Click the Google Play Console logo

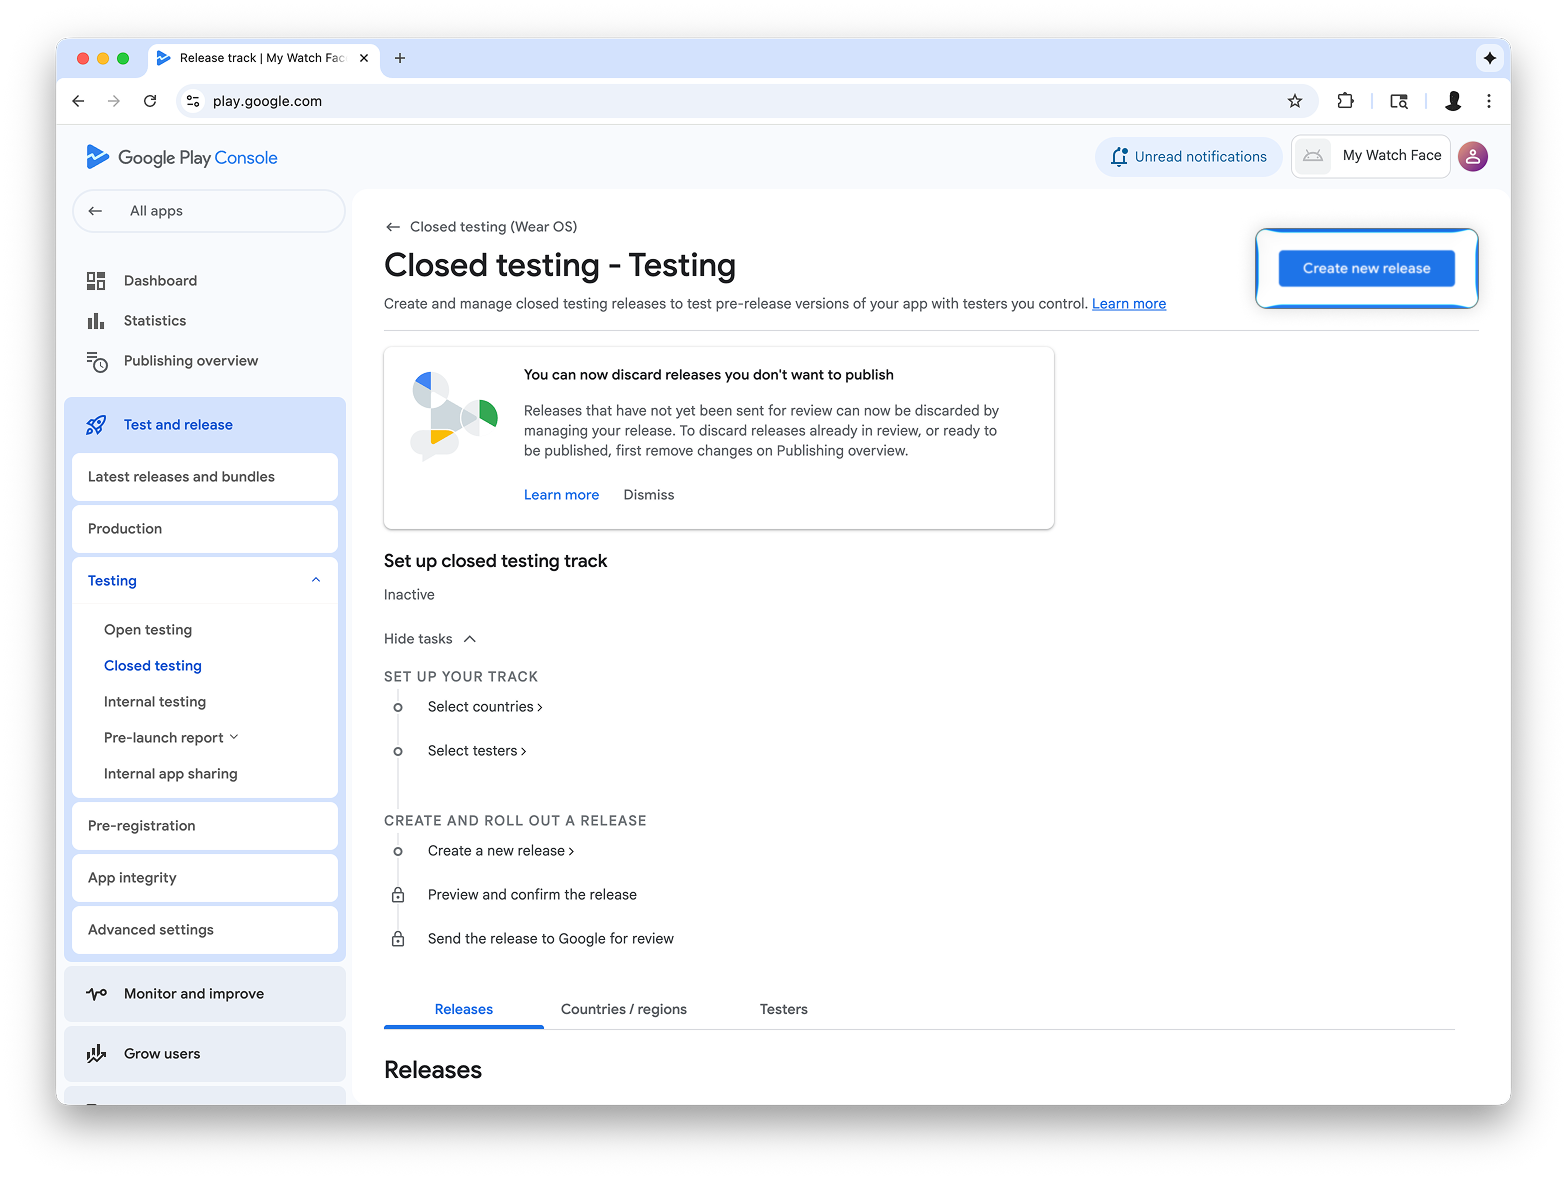point(182,158)
